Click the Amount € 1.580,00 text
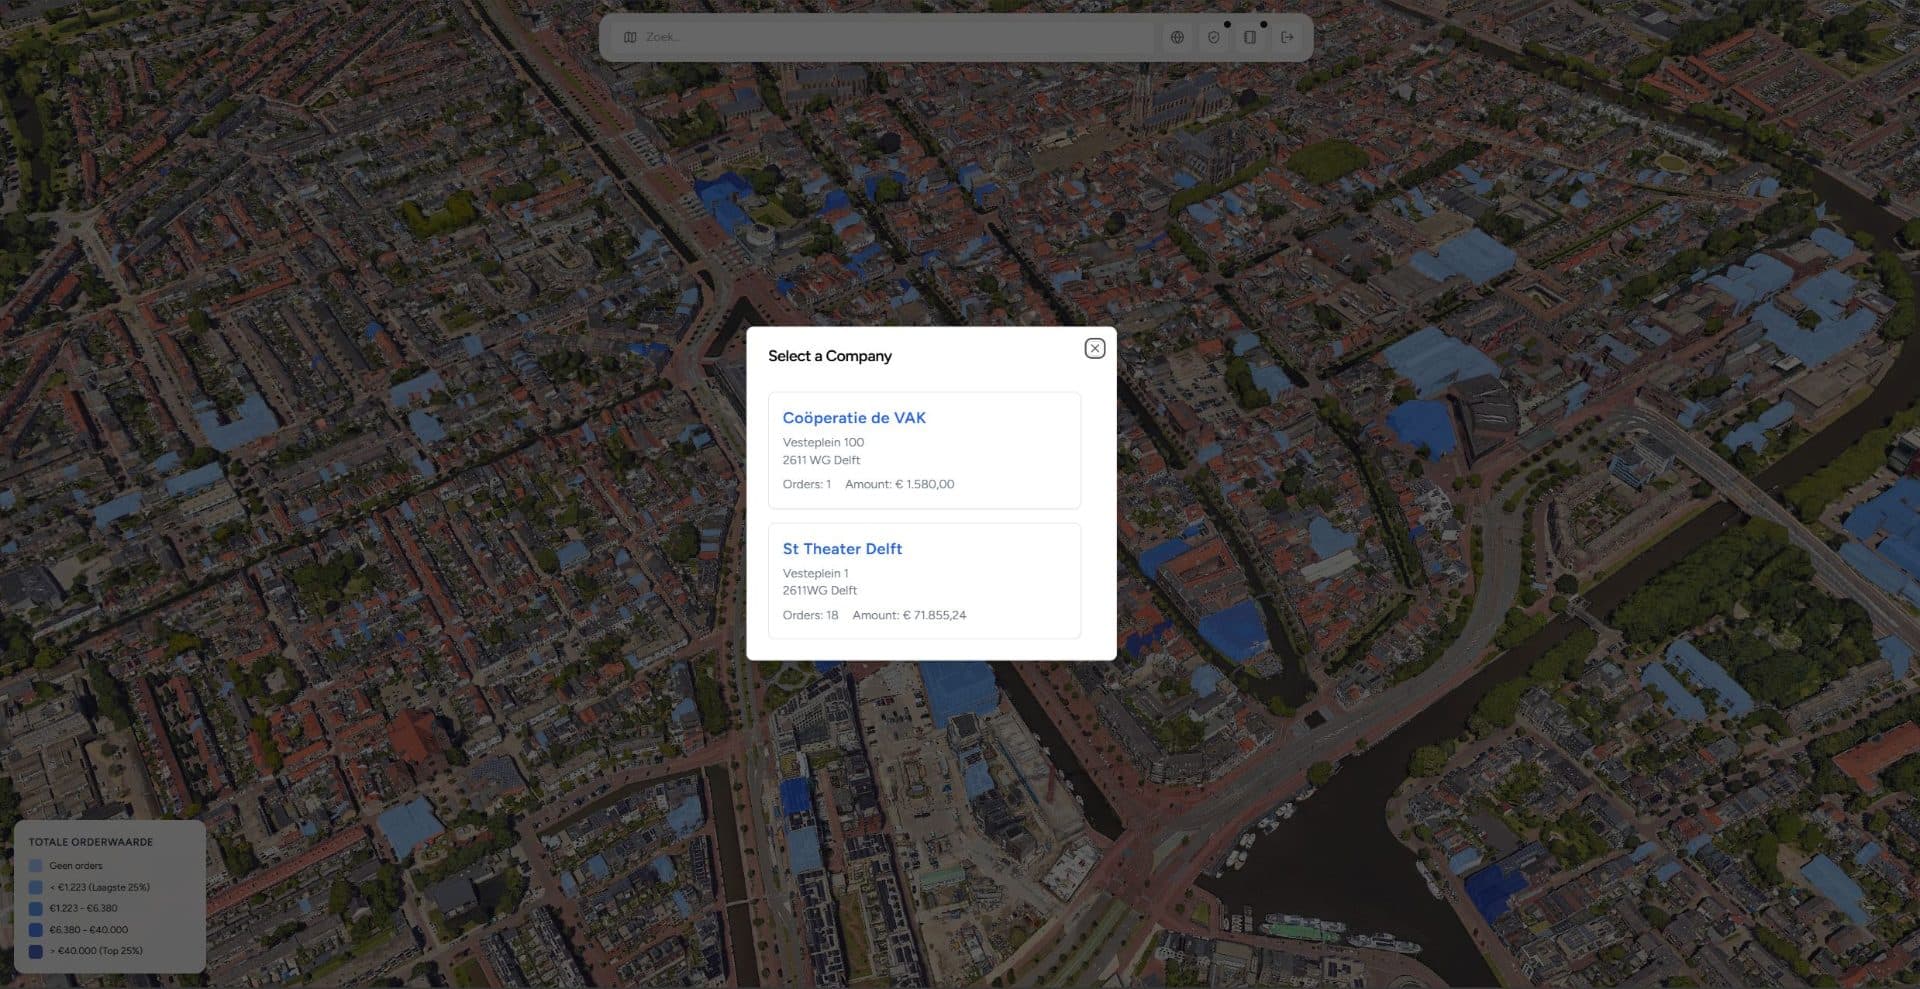This screenshot has width=1920, height=989. pos(900,484)
